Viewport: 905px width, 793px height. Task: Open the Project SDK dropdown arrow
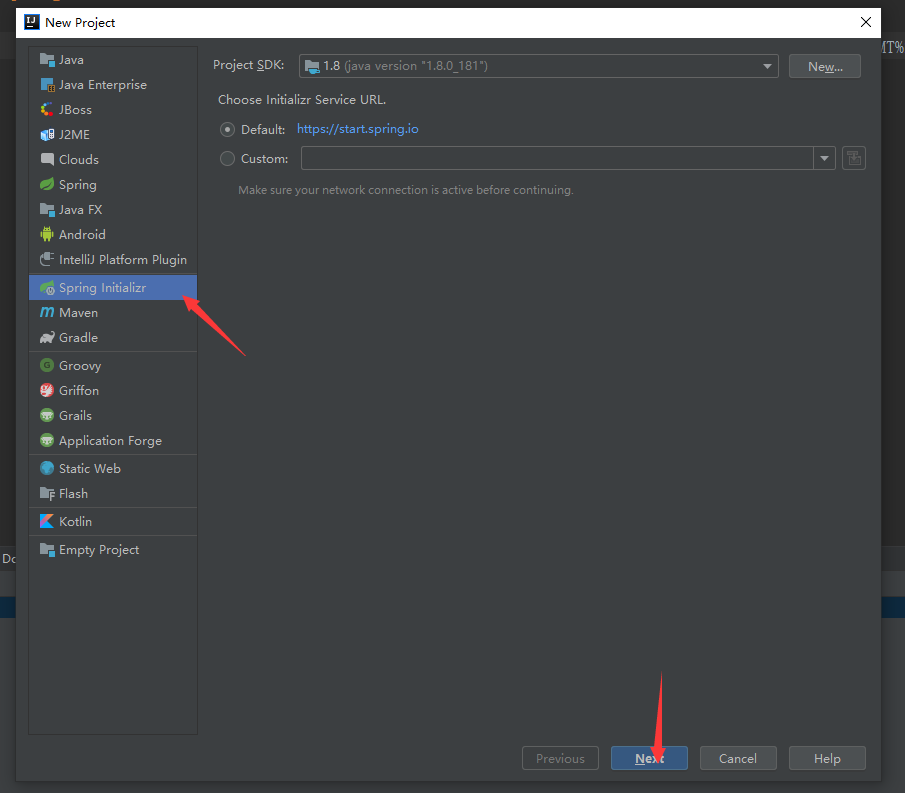pos(767,66)
